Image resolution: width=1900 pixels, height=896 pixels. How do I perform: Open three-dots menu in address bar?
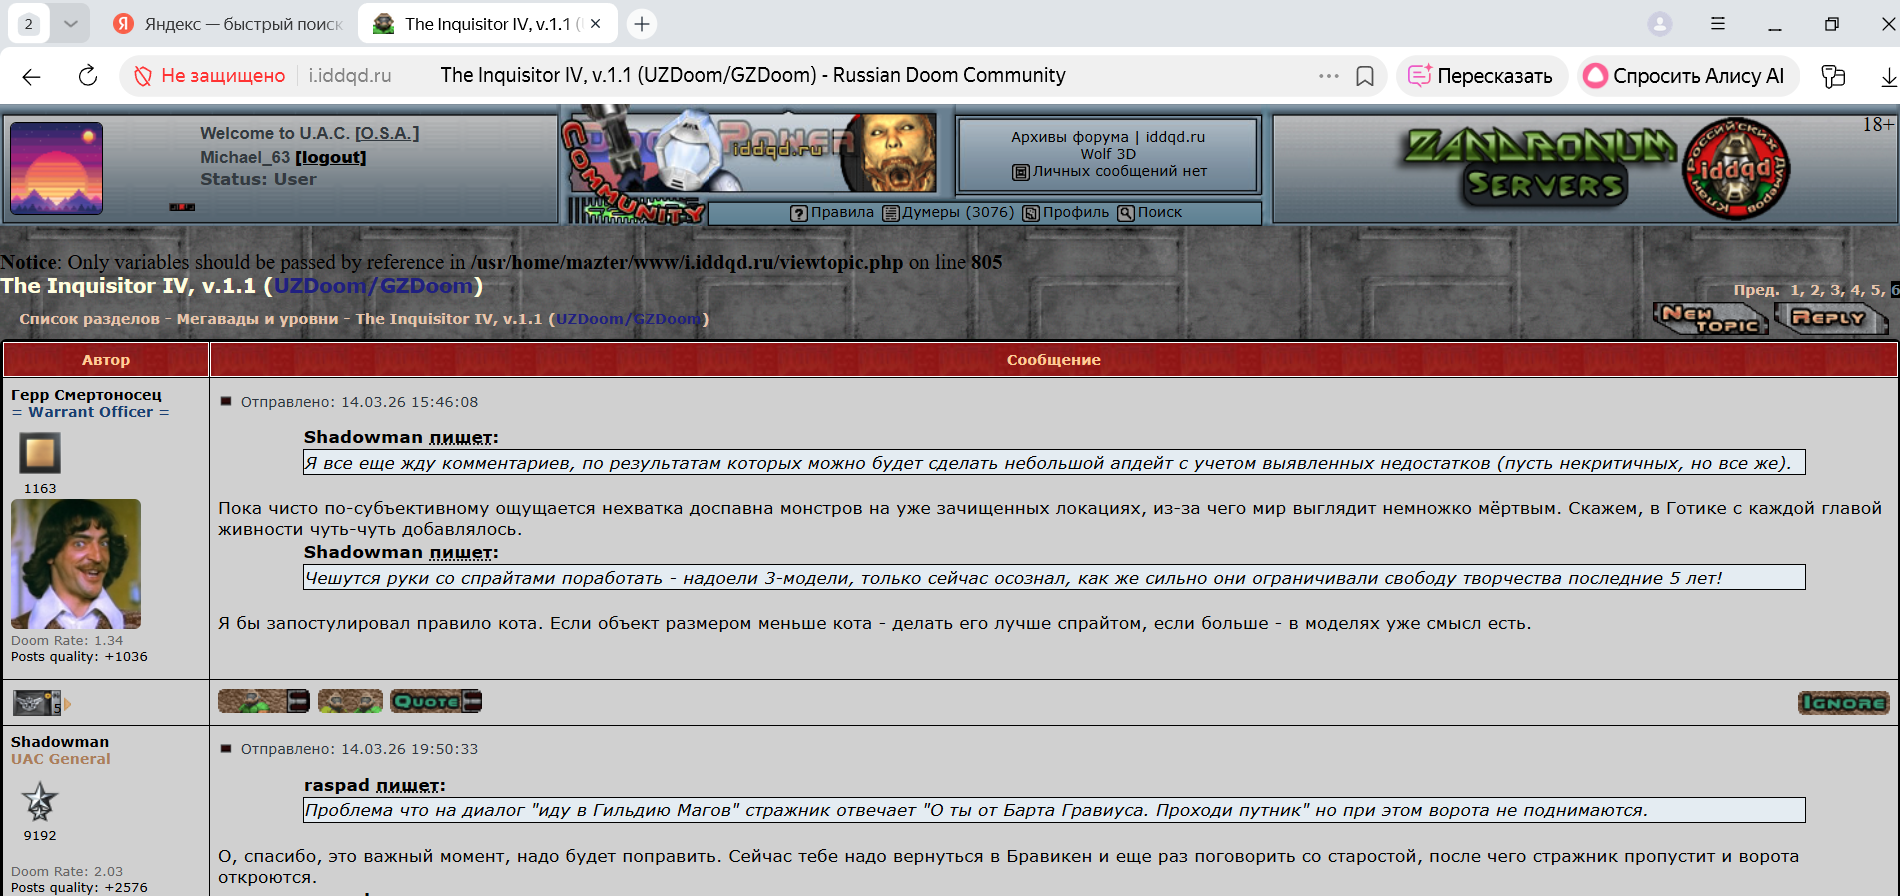tap(1328, 76)
